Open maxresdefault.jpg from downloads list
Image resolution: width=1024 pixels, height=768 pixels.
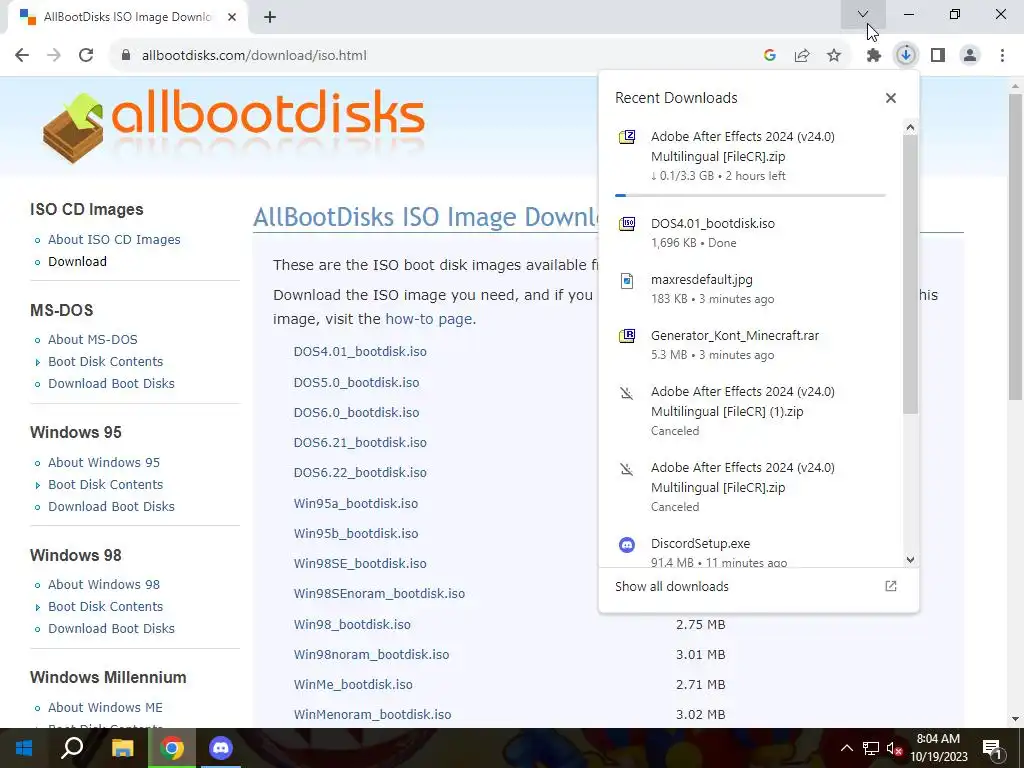point(750,289)
